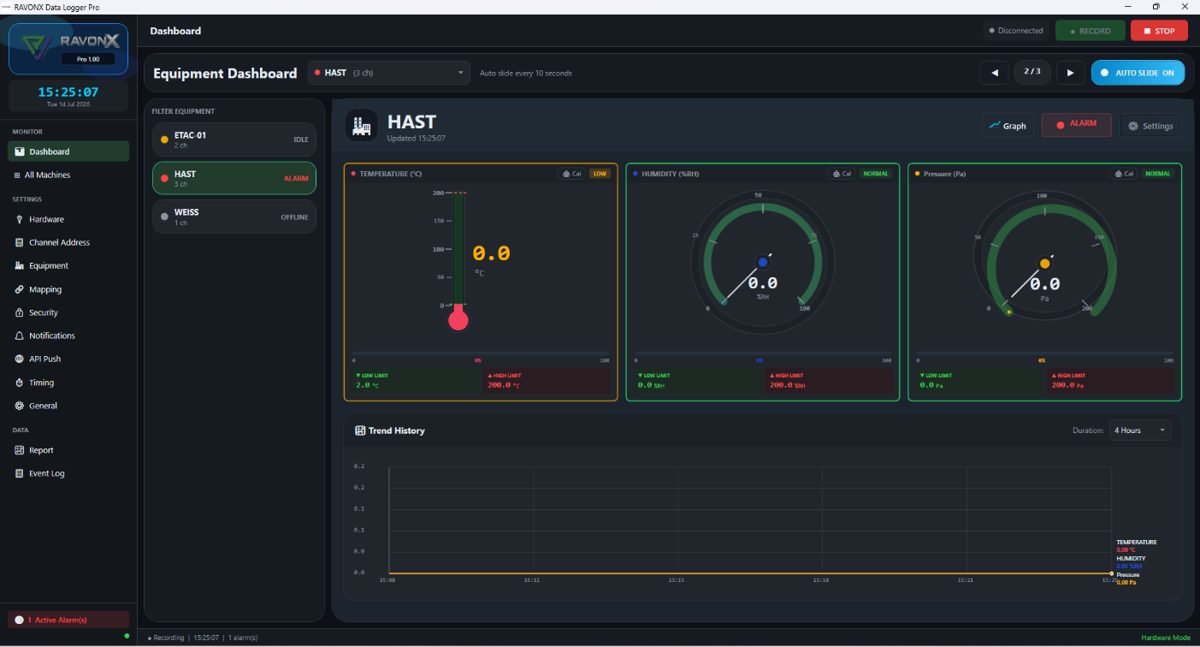
Task: Click the Pressure dial gauge
Action: point(1045,264)
